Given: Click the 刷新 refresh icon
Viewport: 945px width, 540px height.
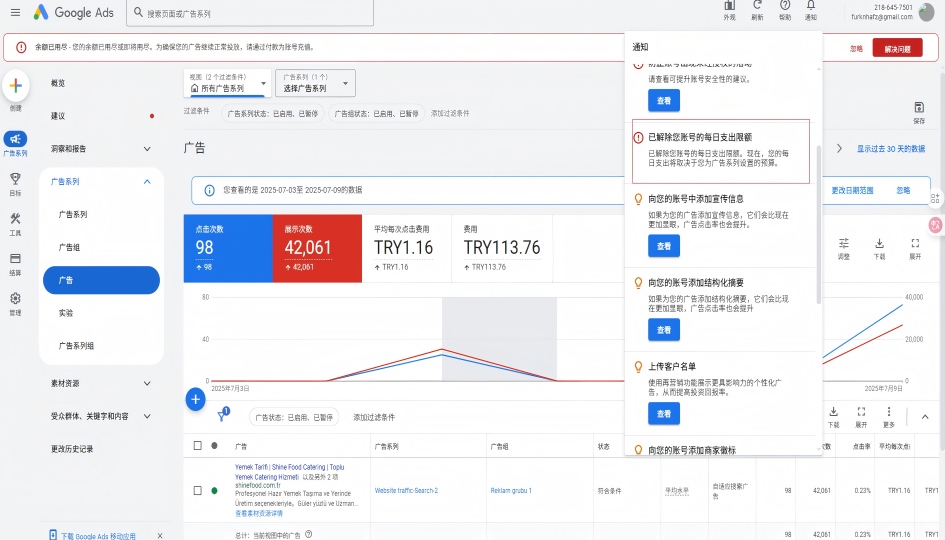Looking at the screenshot, I should point(757,7).
